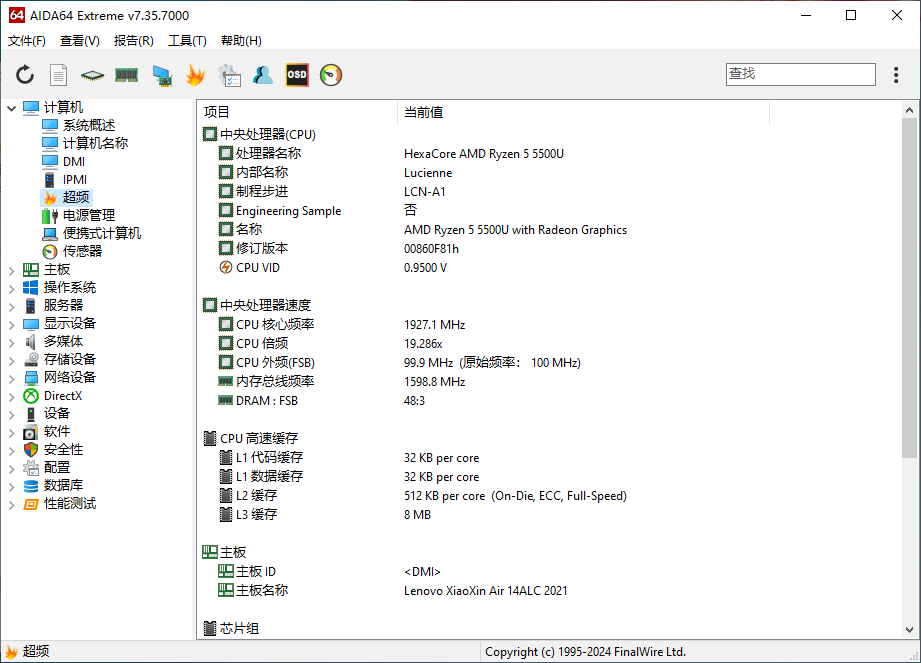Select 电源管理 tree item
The image size is (921, 663).
pos(89,216)
